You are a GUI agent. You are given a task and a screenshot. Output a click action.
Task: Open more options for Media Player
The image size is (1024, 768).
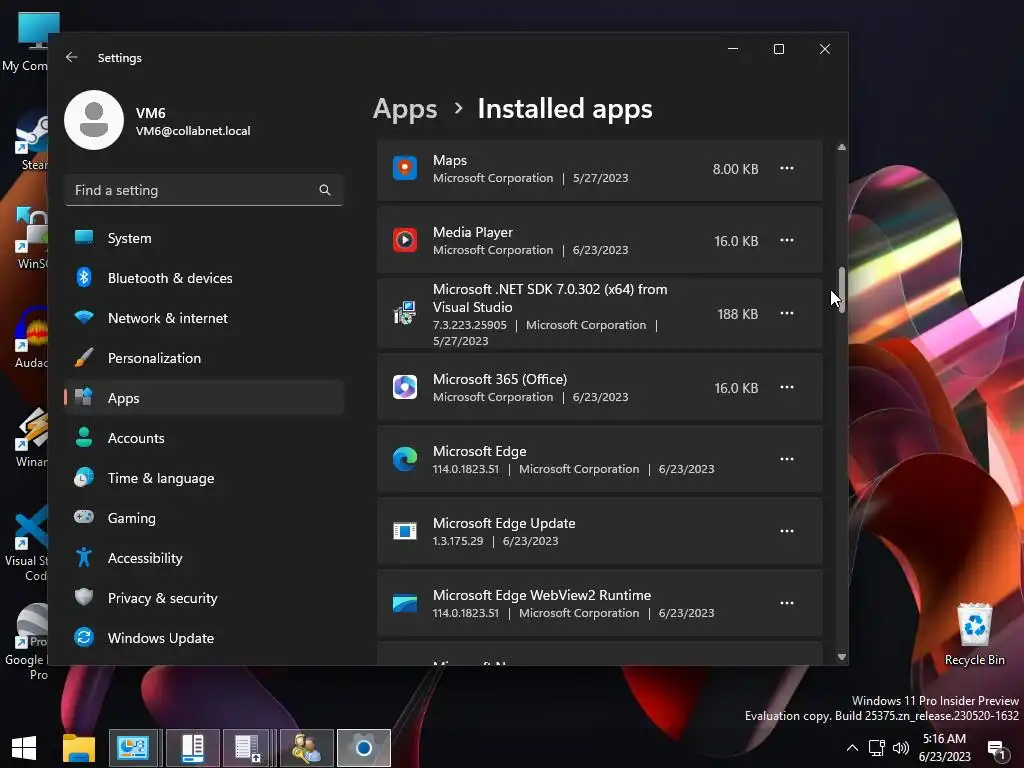(787, 240)
